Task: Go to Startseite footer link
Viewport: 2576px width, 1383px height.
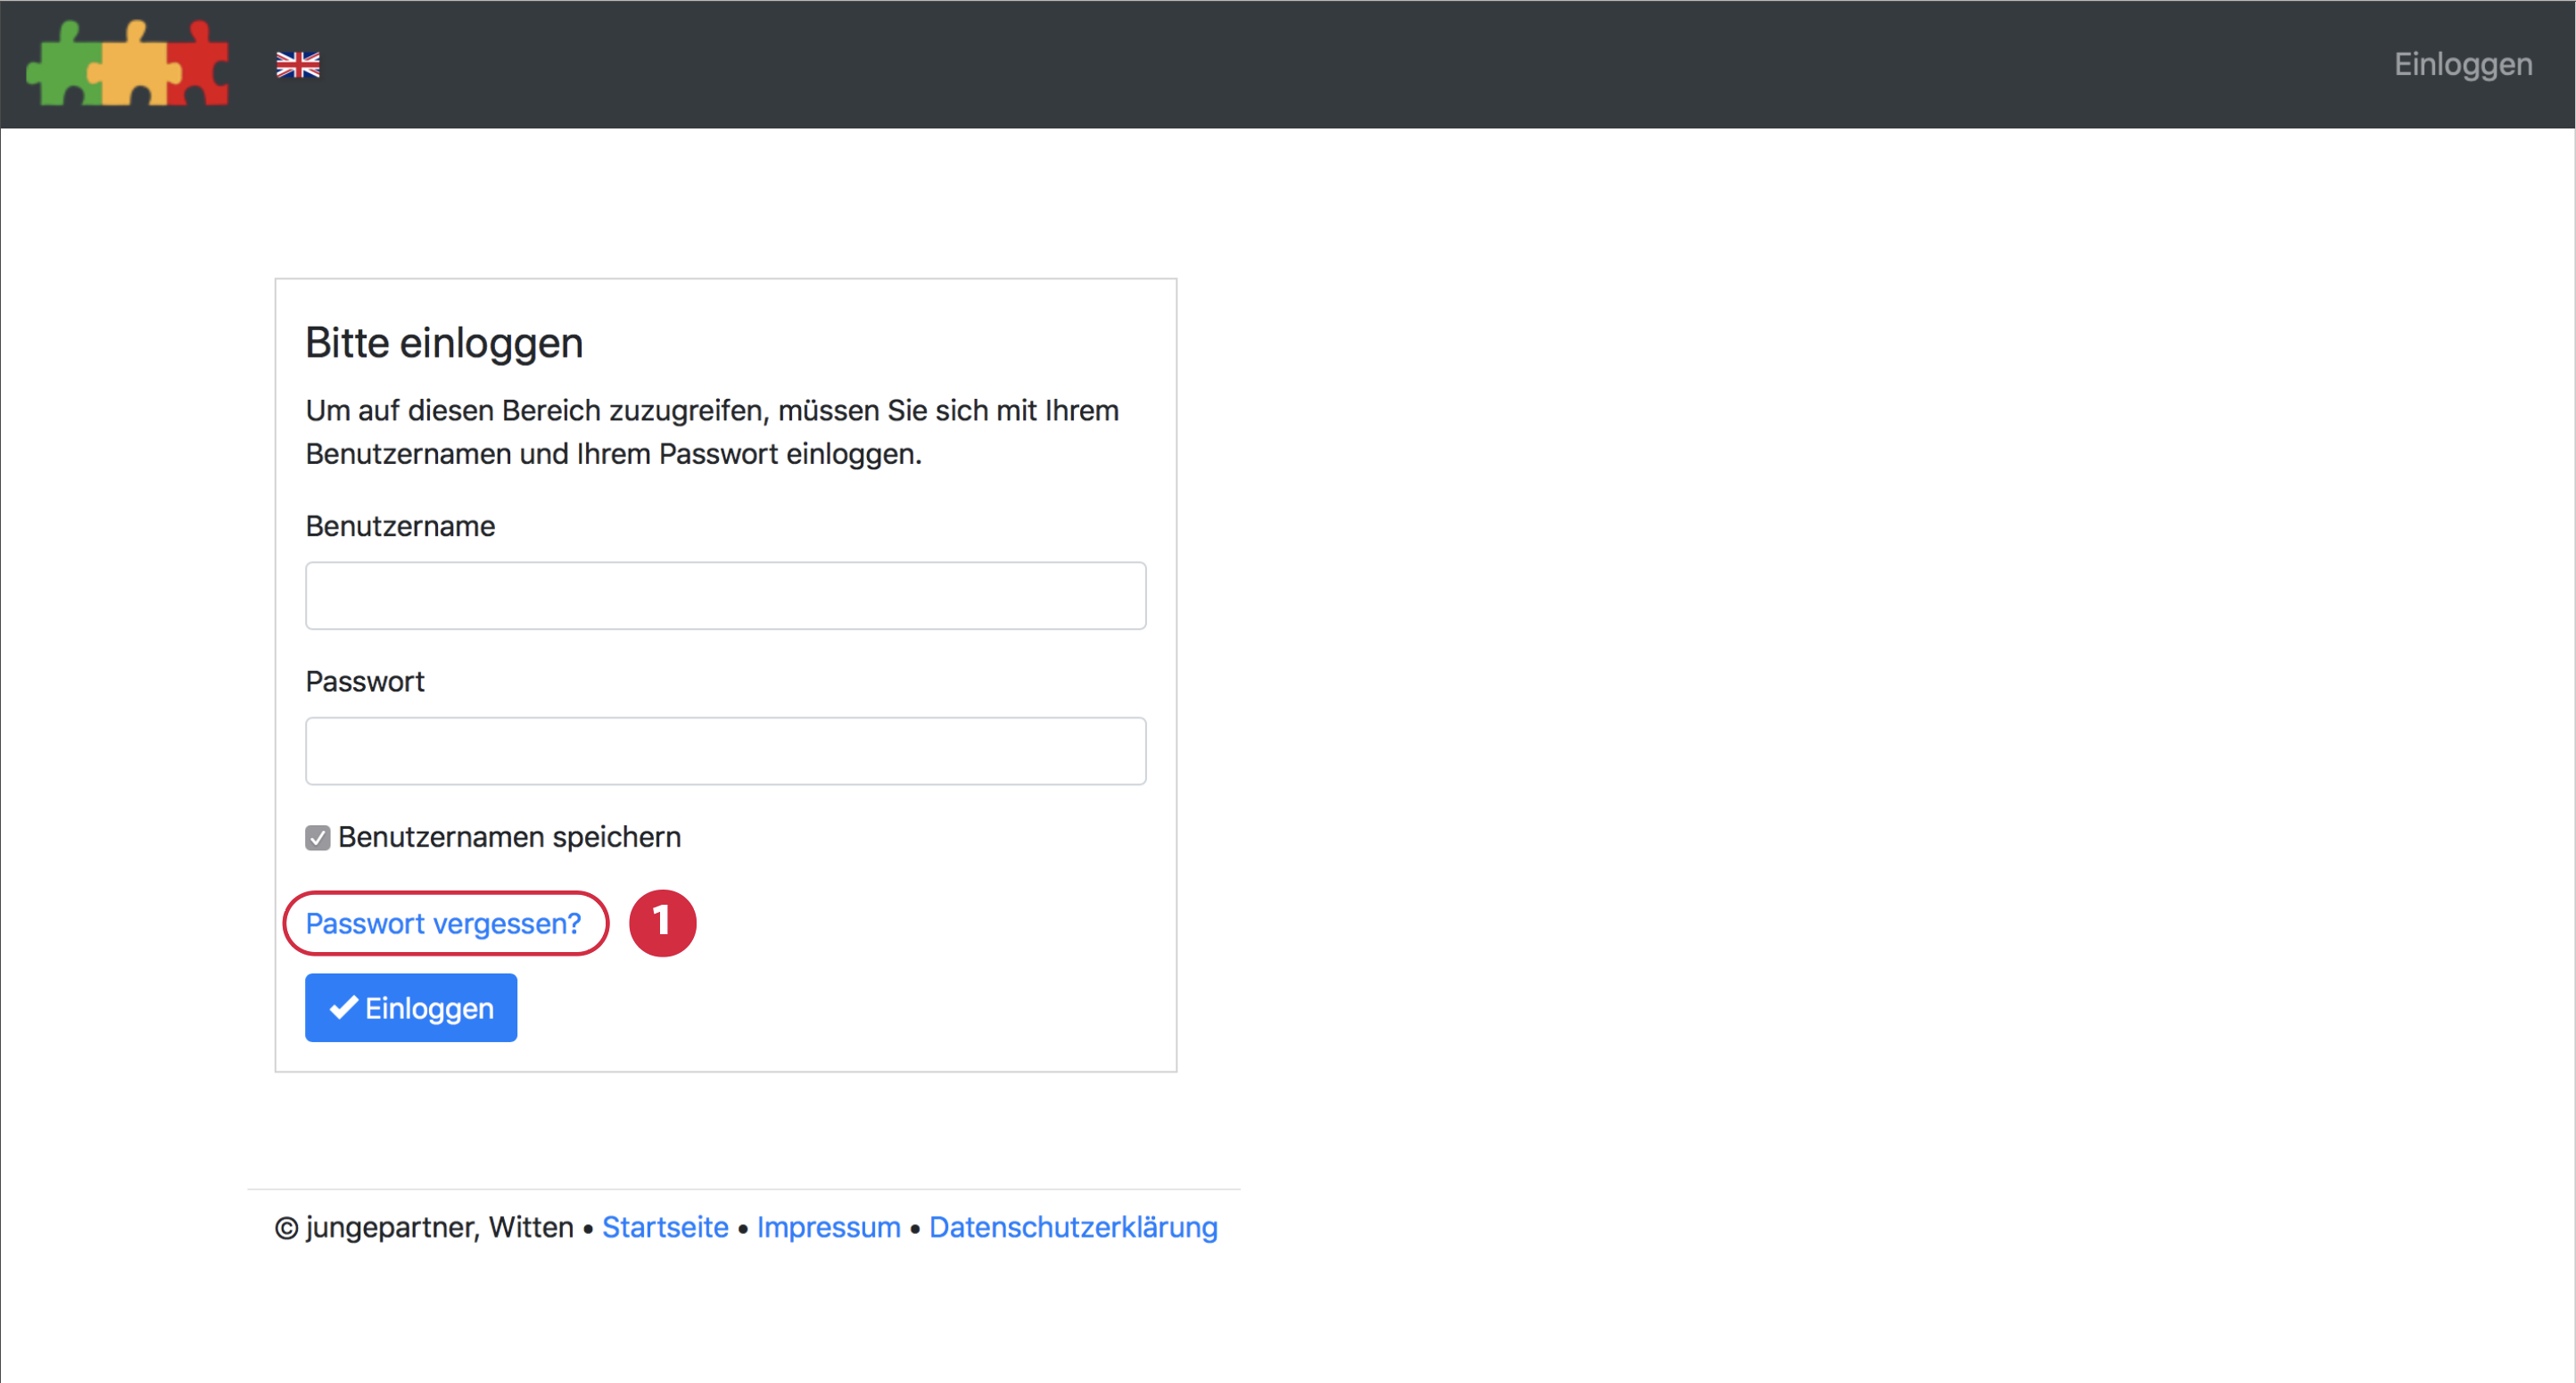Action: (x=665, y=1227)
